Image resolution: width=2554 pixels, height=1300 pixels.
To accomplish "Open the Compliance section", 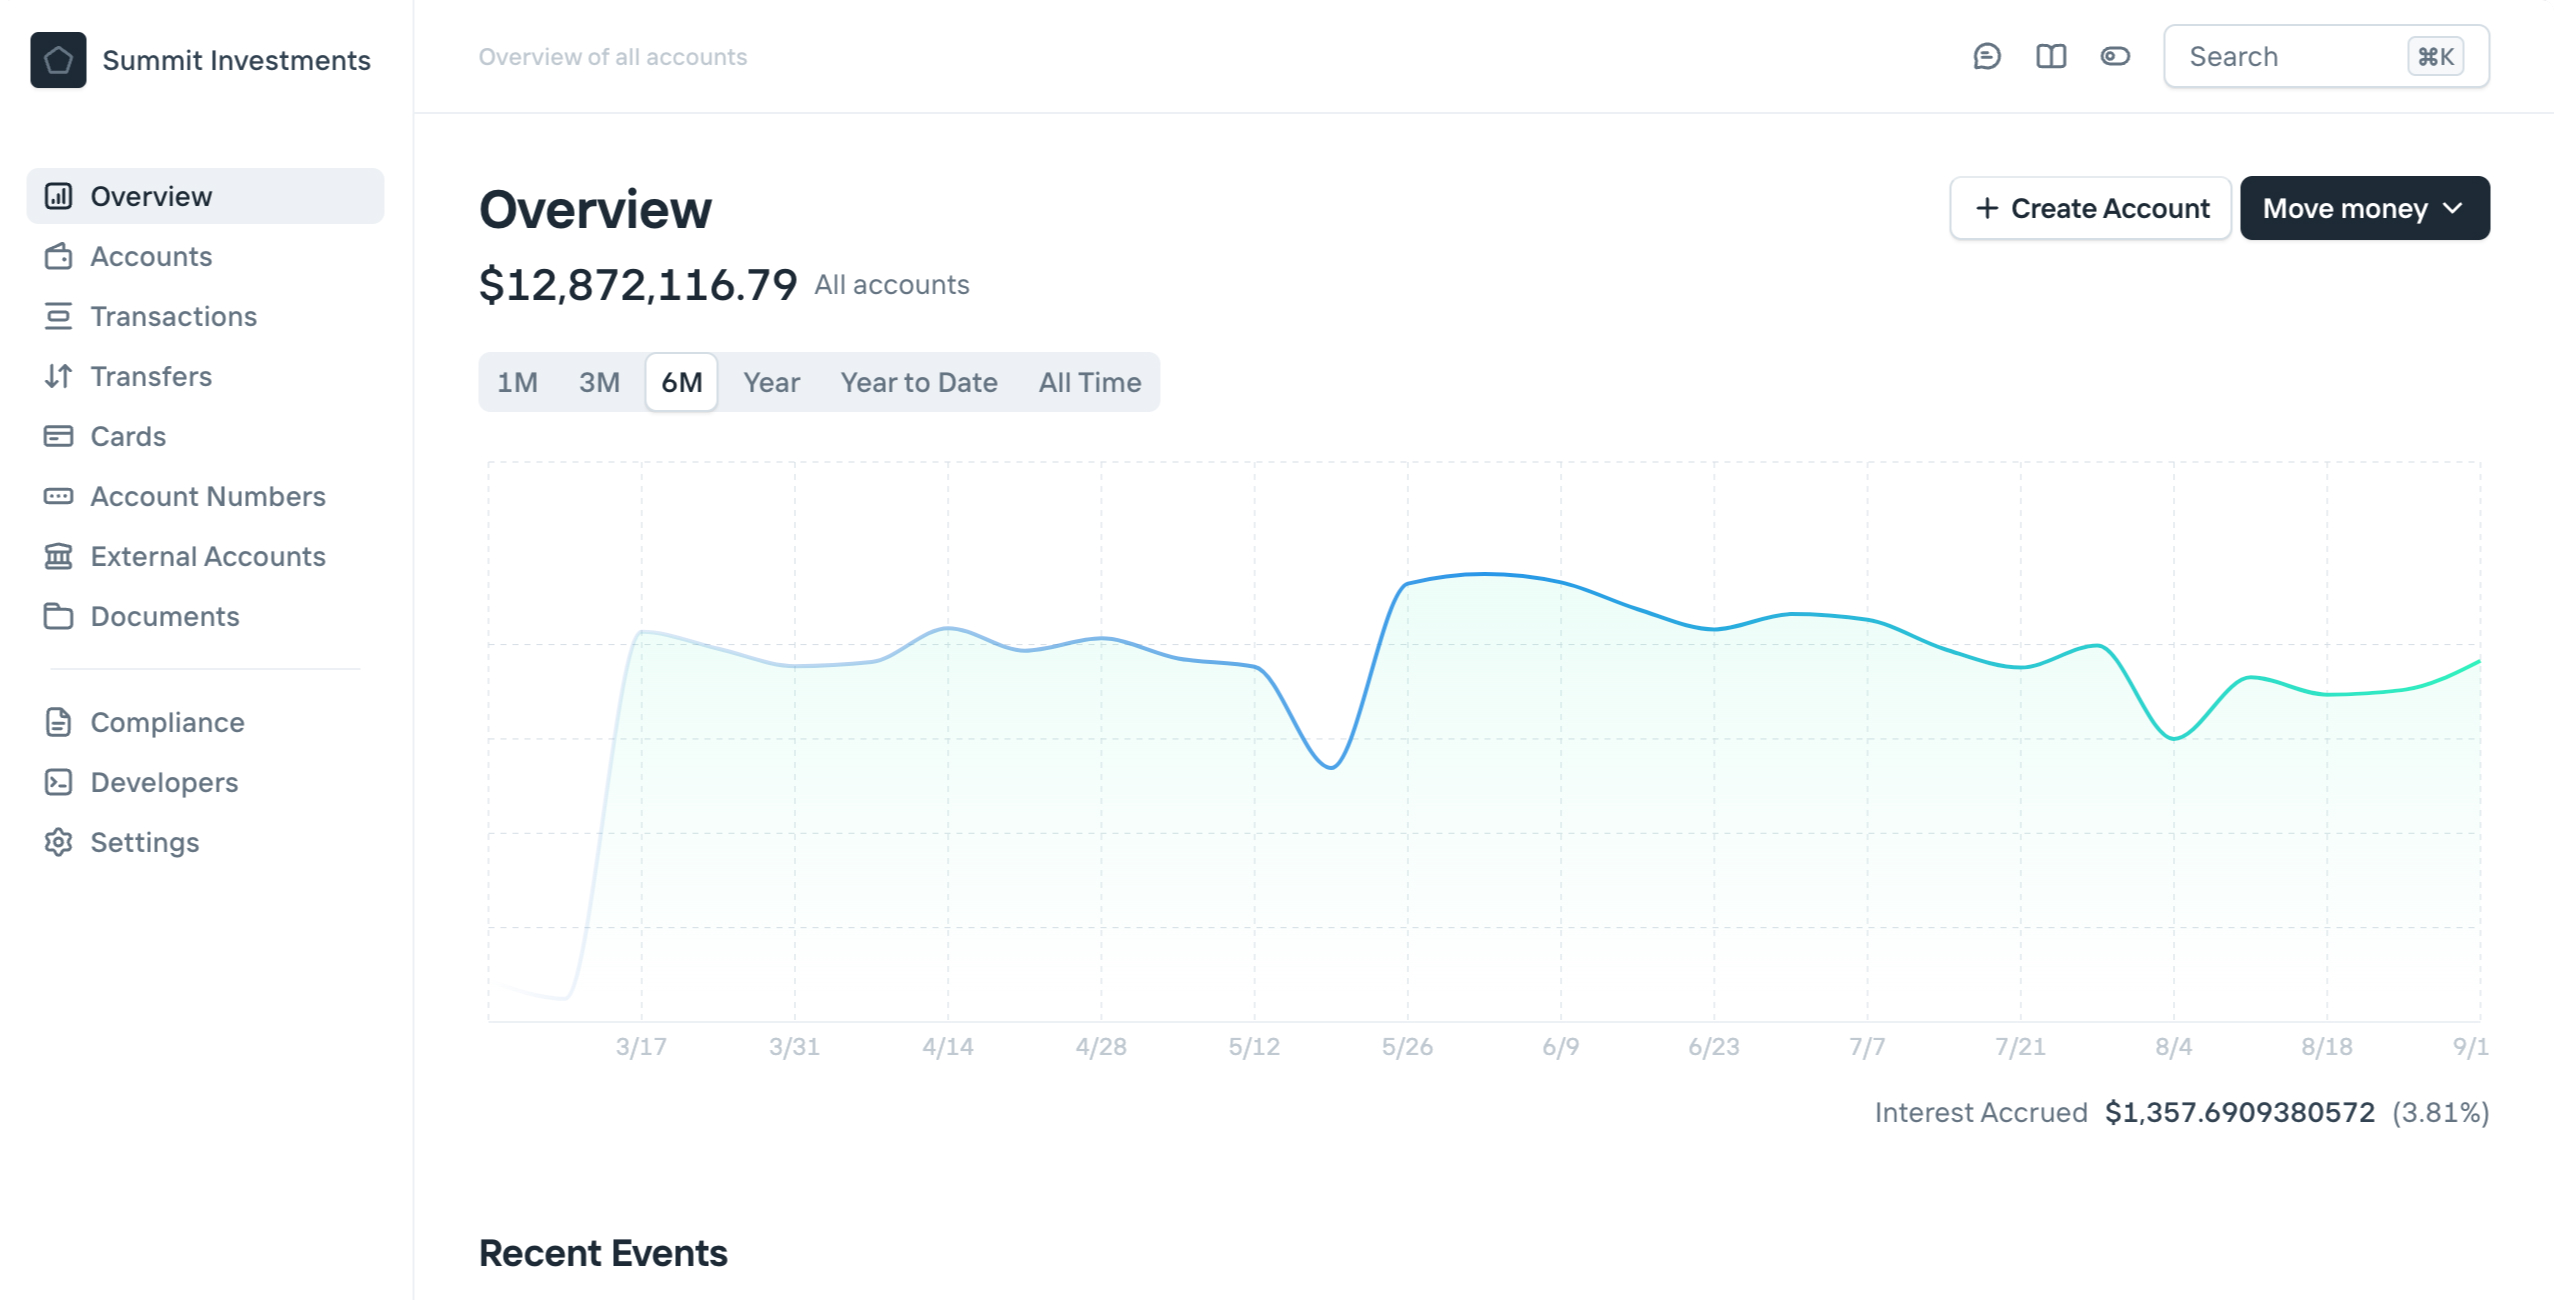I will [x=167, y=723].
